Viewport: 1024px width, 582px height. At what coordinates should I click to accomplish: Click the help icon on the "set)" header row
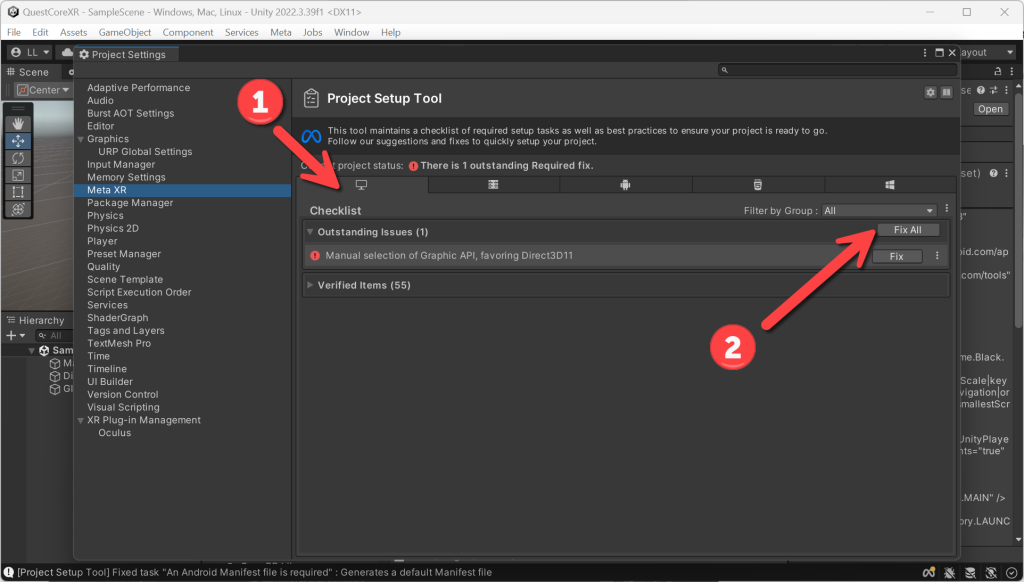coord(993,173)
